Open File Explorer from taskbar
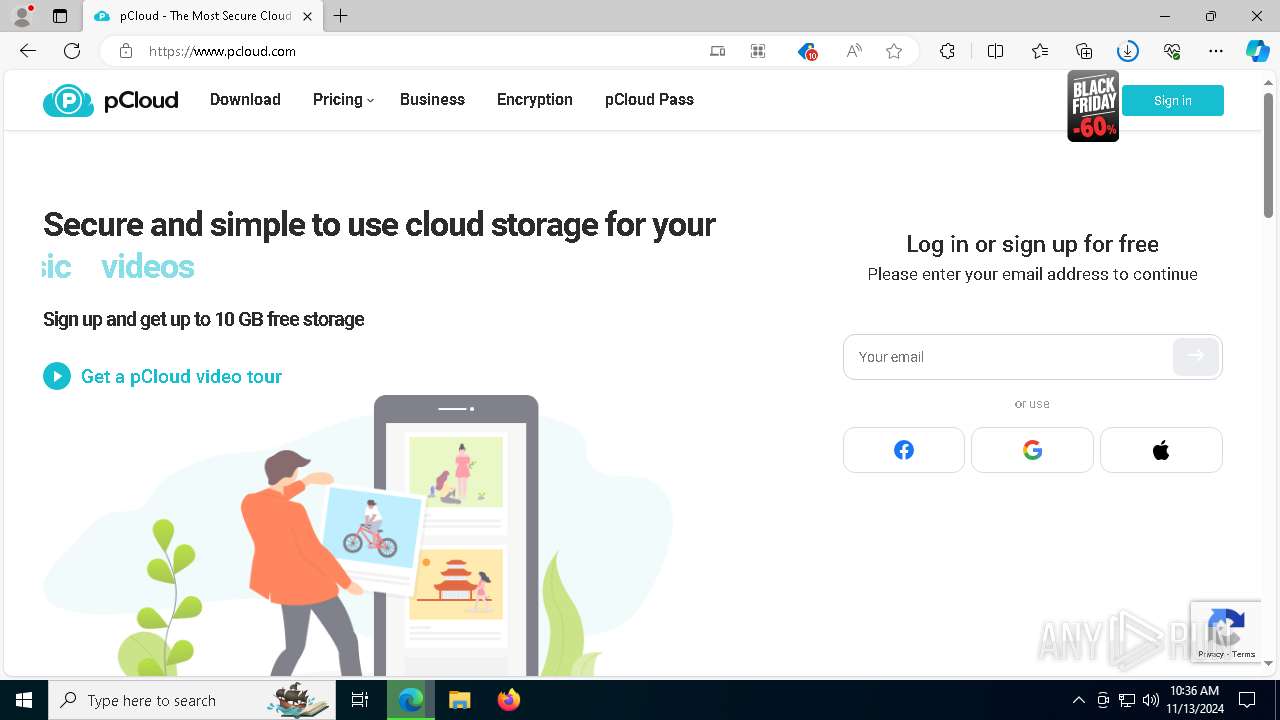The width and height of the screenshot is (1280, 720). [x=459, y=700]
